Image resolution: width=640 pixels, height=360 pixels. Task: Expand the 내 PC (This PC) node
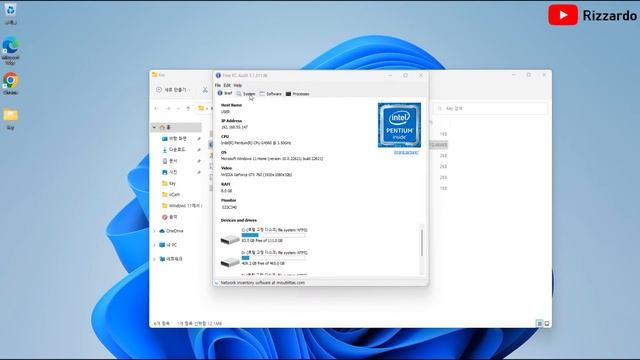click(x=154, y=245)
